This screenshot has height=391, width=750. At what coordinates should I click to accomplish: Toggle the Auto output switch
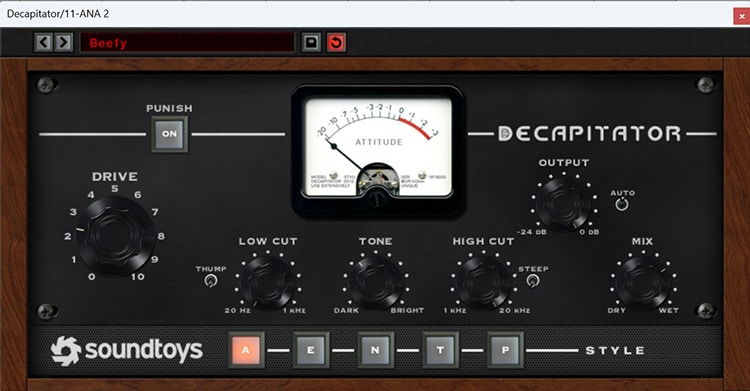[622, 204]
